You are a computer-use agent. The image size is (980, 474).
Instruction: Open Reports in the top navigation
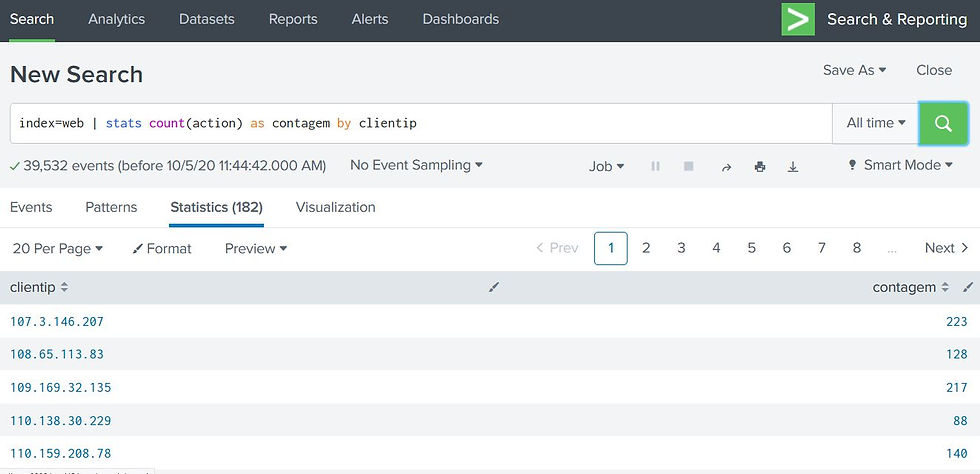click(x=293, y=19)
